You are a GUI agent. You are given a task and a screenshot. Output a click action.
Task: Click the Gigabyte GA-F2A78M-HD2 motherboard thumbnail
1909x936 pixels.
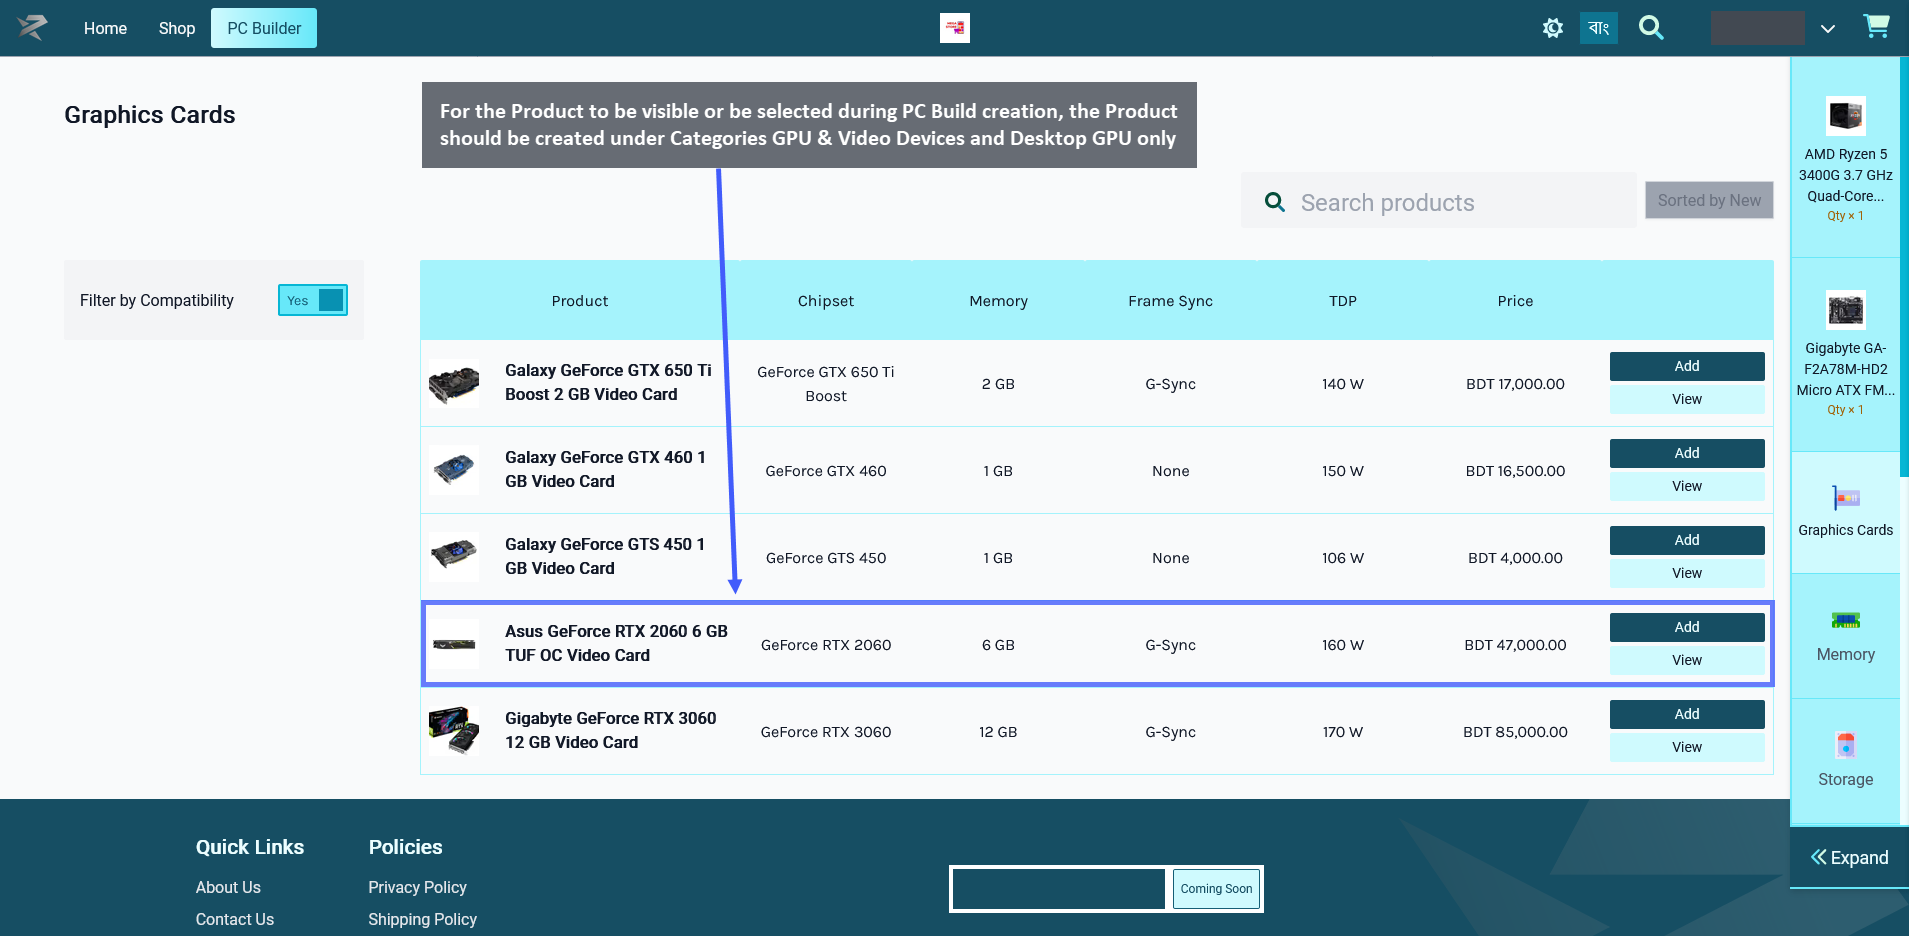click(1845, 310)
